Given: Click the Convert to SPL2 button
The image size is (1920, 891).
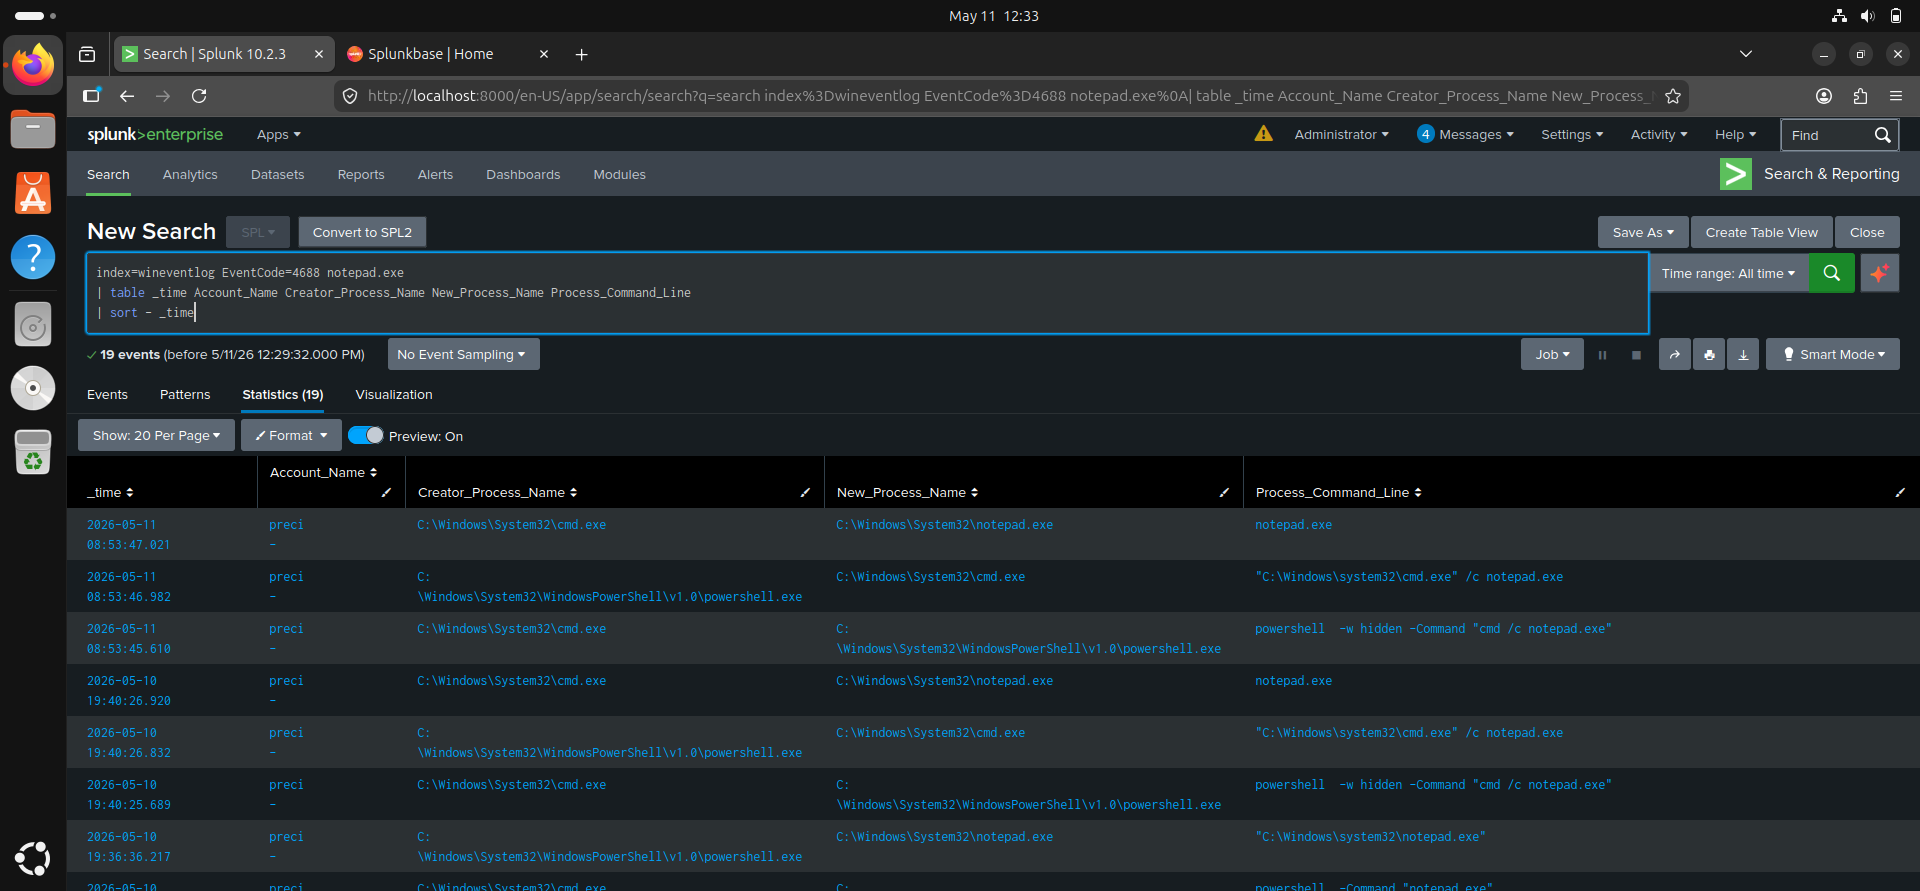Looking at the screenshot, I should (x=362, y=233).
